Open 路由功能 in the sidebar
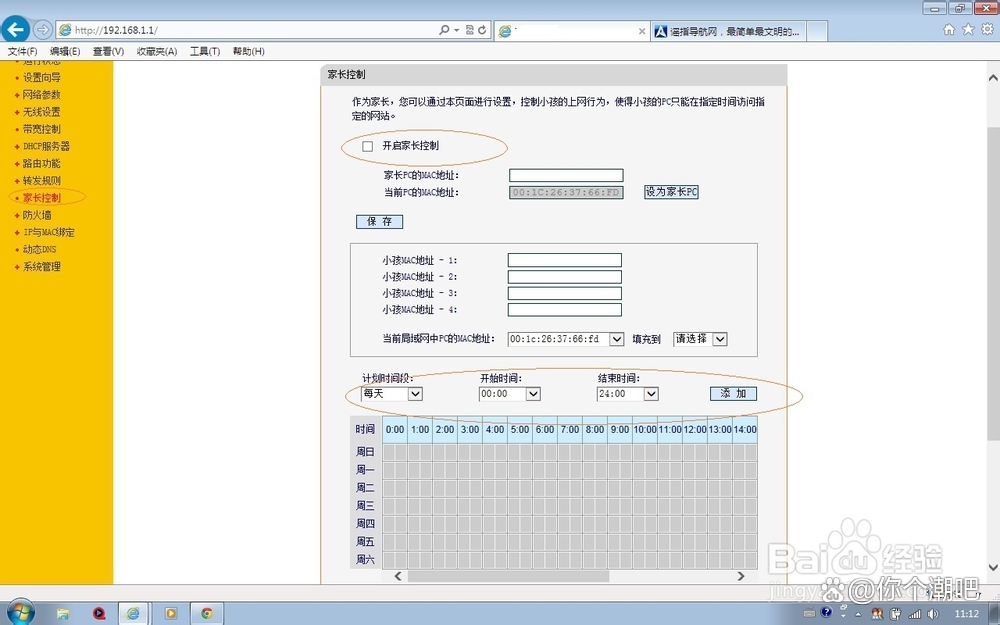Image resolution: width=1000 pixels, height=625 pixels. (41, 163)
